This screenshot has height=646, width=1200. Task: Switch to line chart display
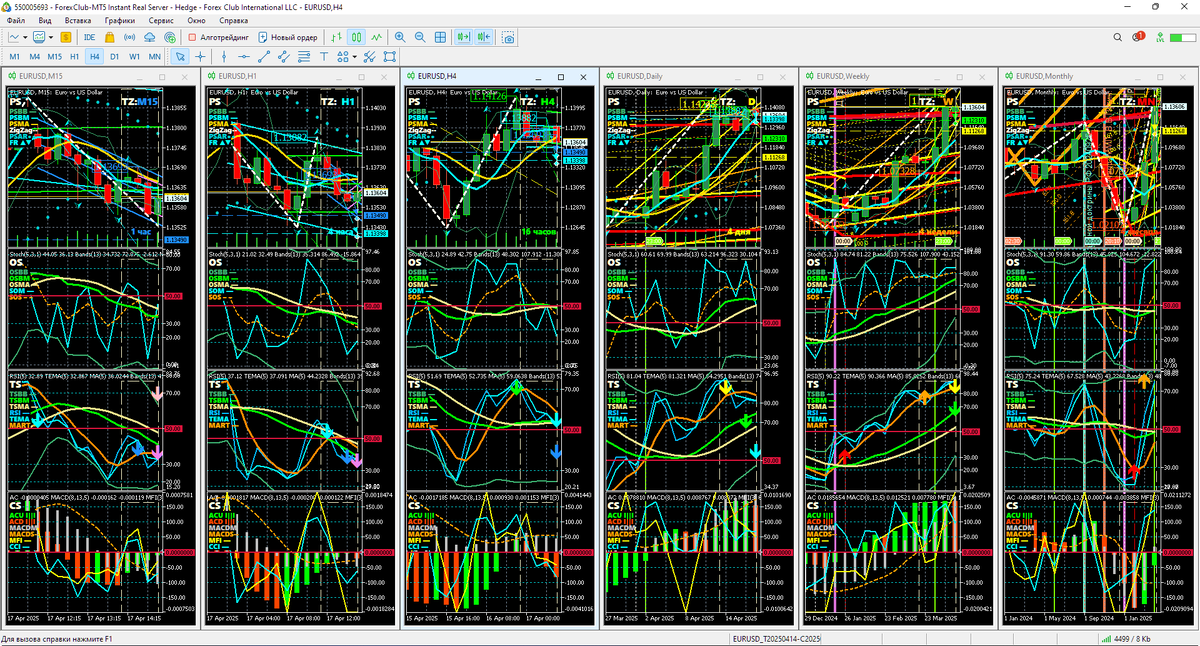click(x=376, y=37)
